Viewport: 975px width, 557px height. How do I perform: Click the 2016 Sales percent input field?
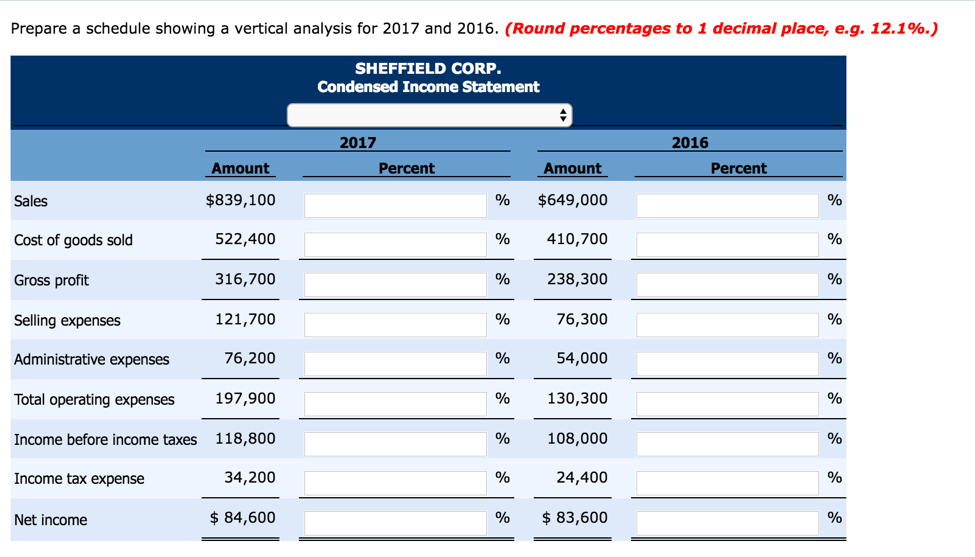pos(727,204)
